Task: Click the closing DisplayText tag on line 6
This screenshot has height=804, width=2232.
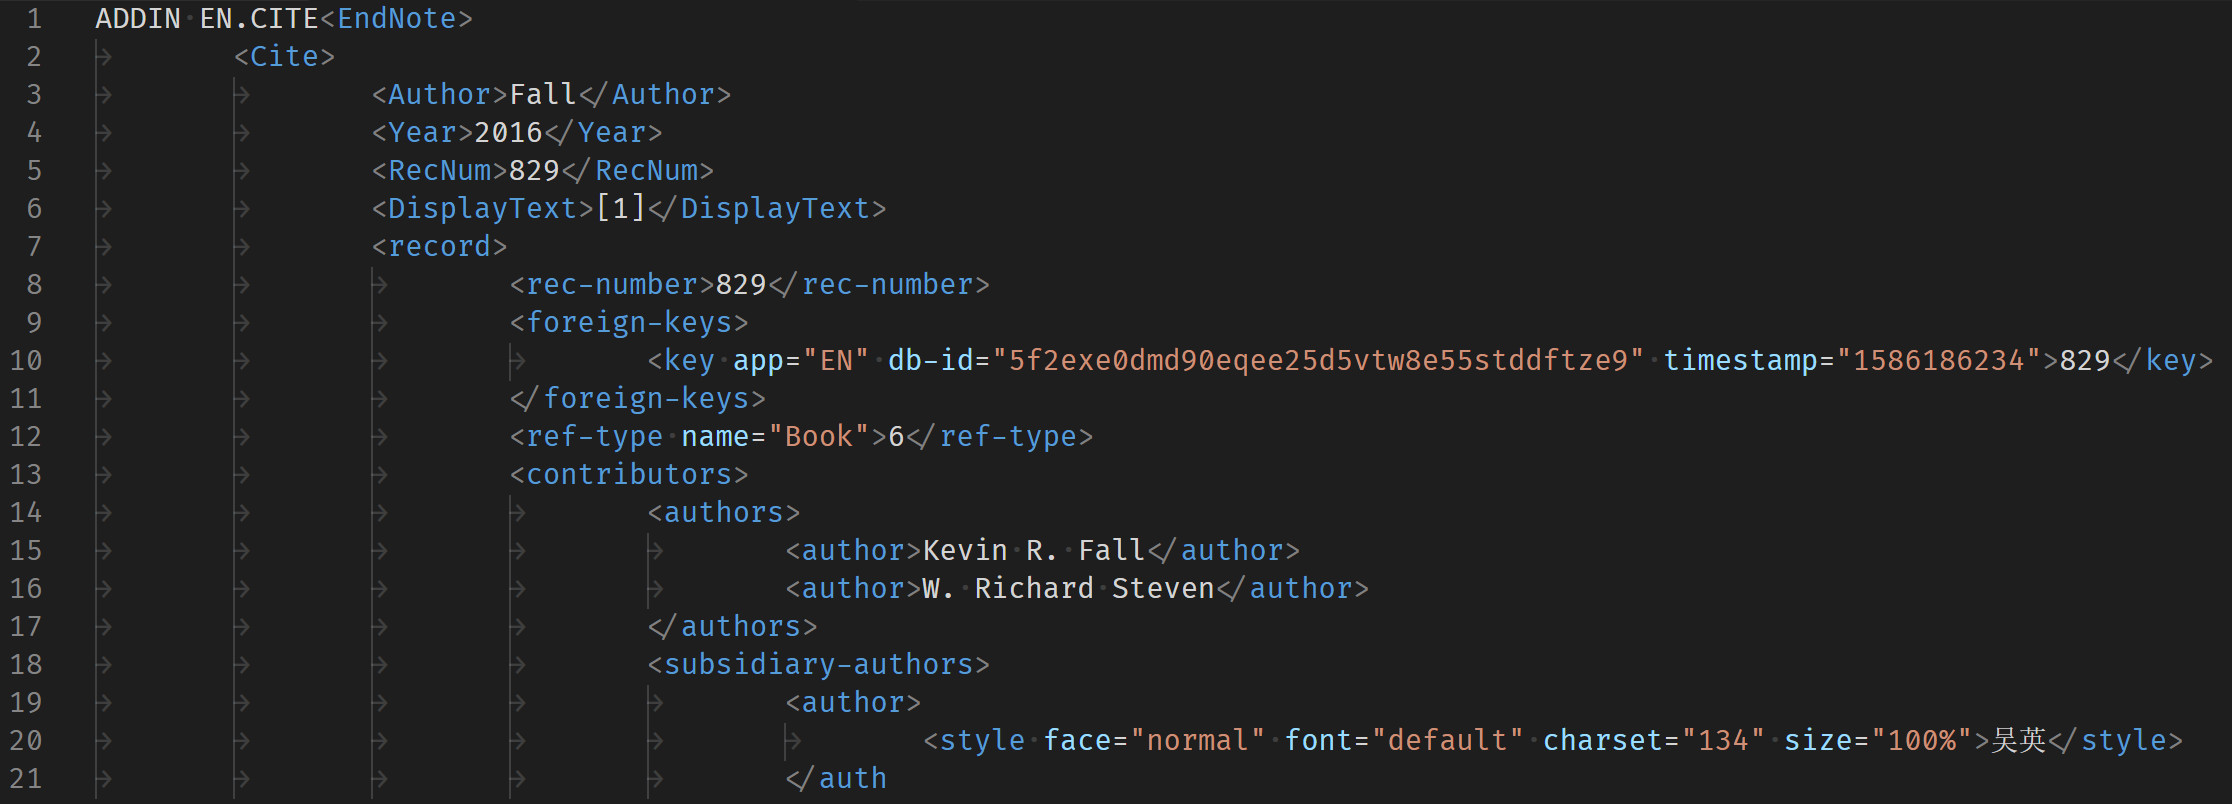Action: coord(767,208)
